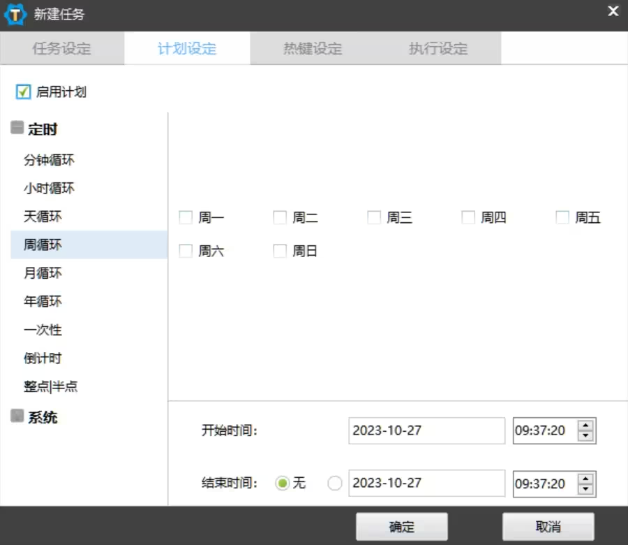
Task: Click the app logo icon in title bar
Action: pyautogui.click(x=17, y=14)
